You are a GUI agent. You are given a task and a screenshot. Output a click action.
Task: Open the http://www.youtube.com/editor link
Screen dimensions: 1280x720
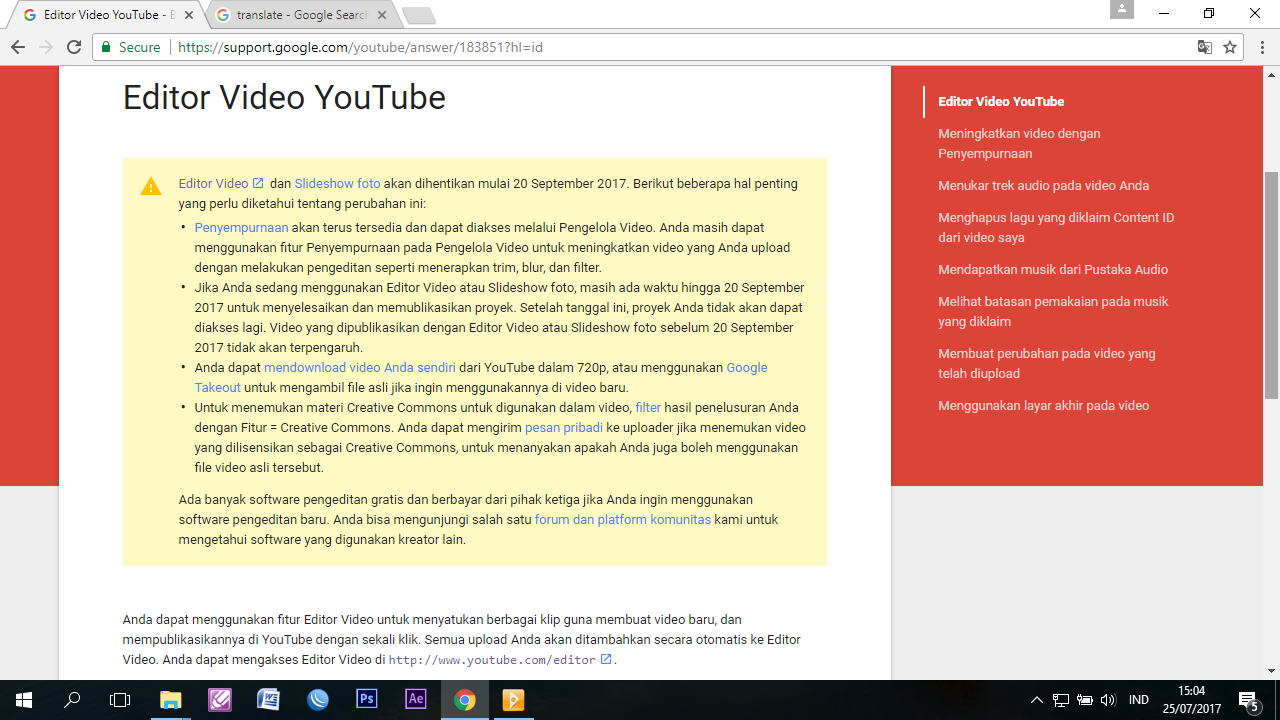pyautogui.click(x=500, y=660)
